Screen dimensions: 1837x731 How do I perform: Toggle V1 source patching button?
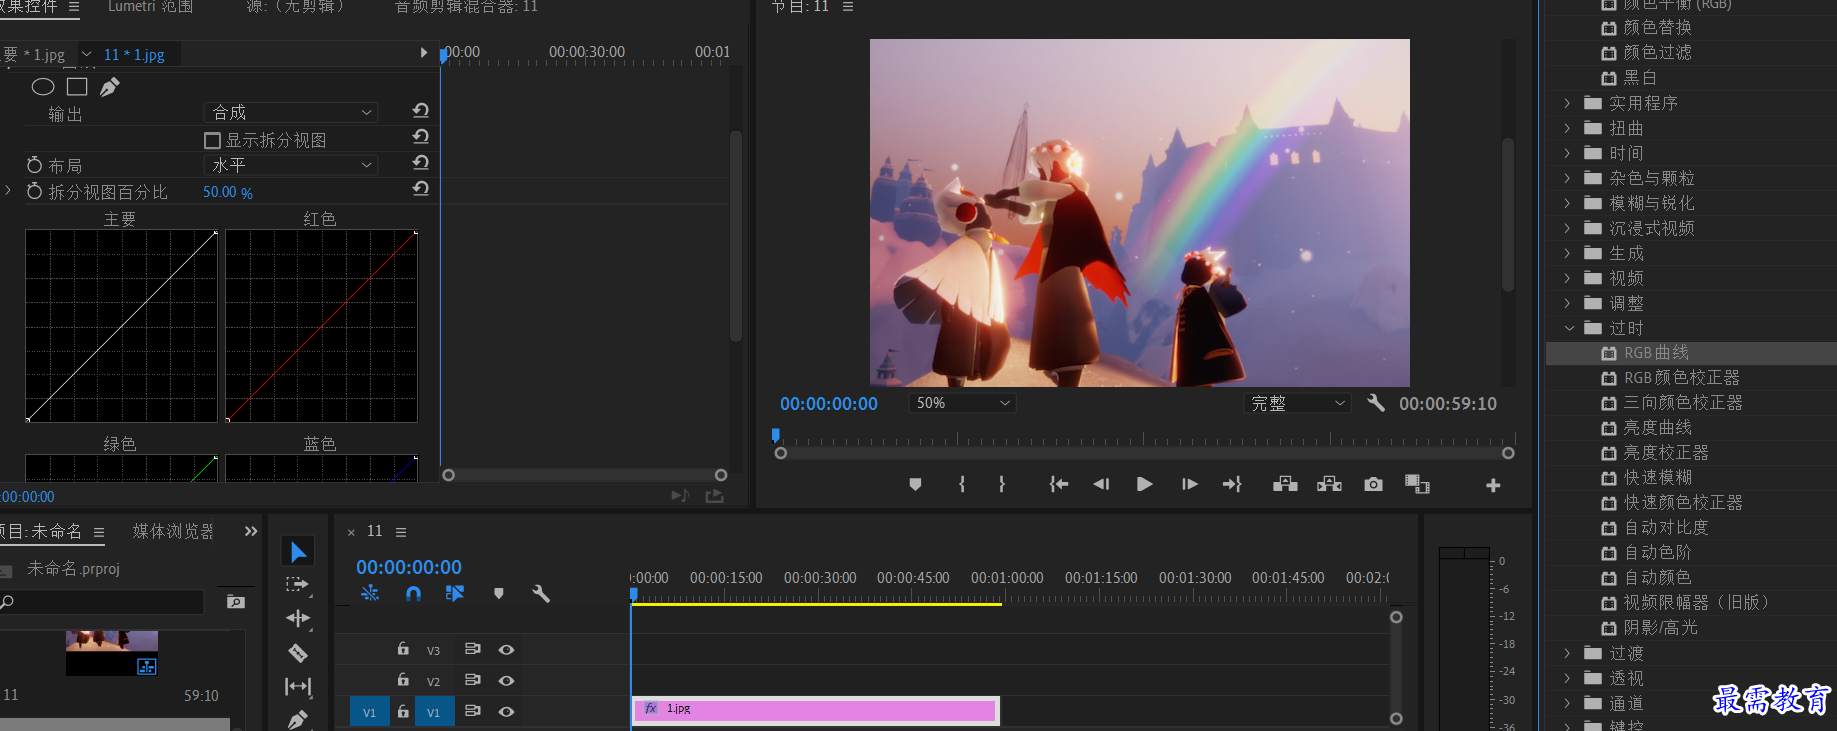(x=369, y=712)
